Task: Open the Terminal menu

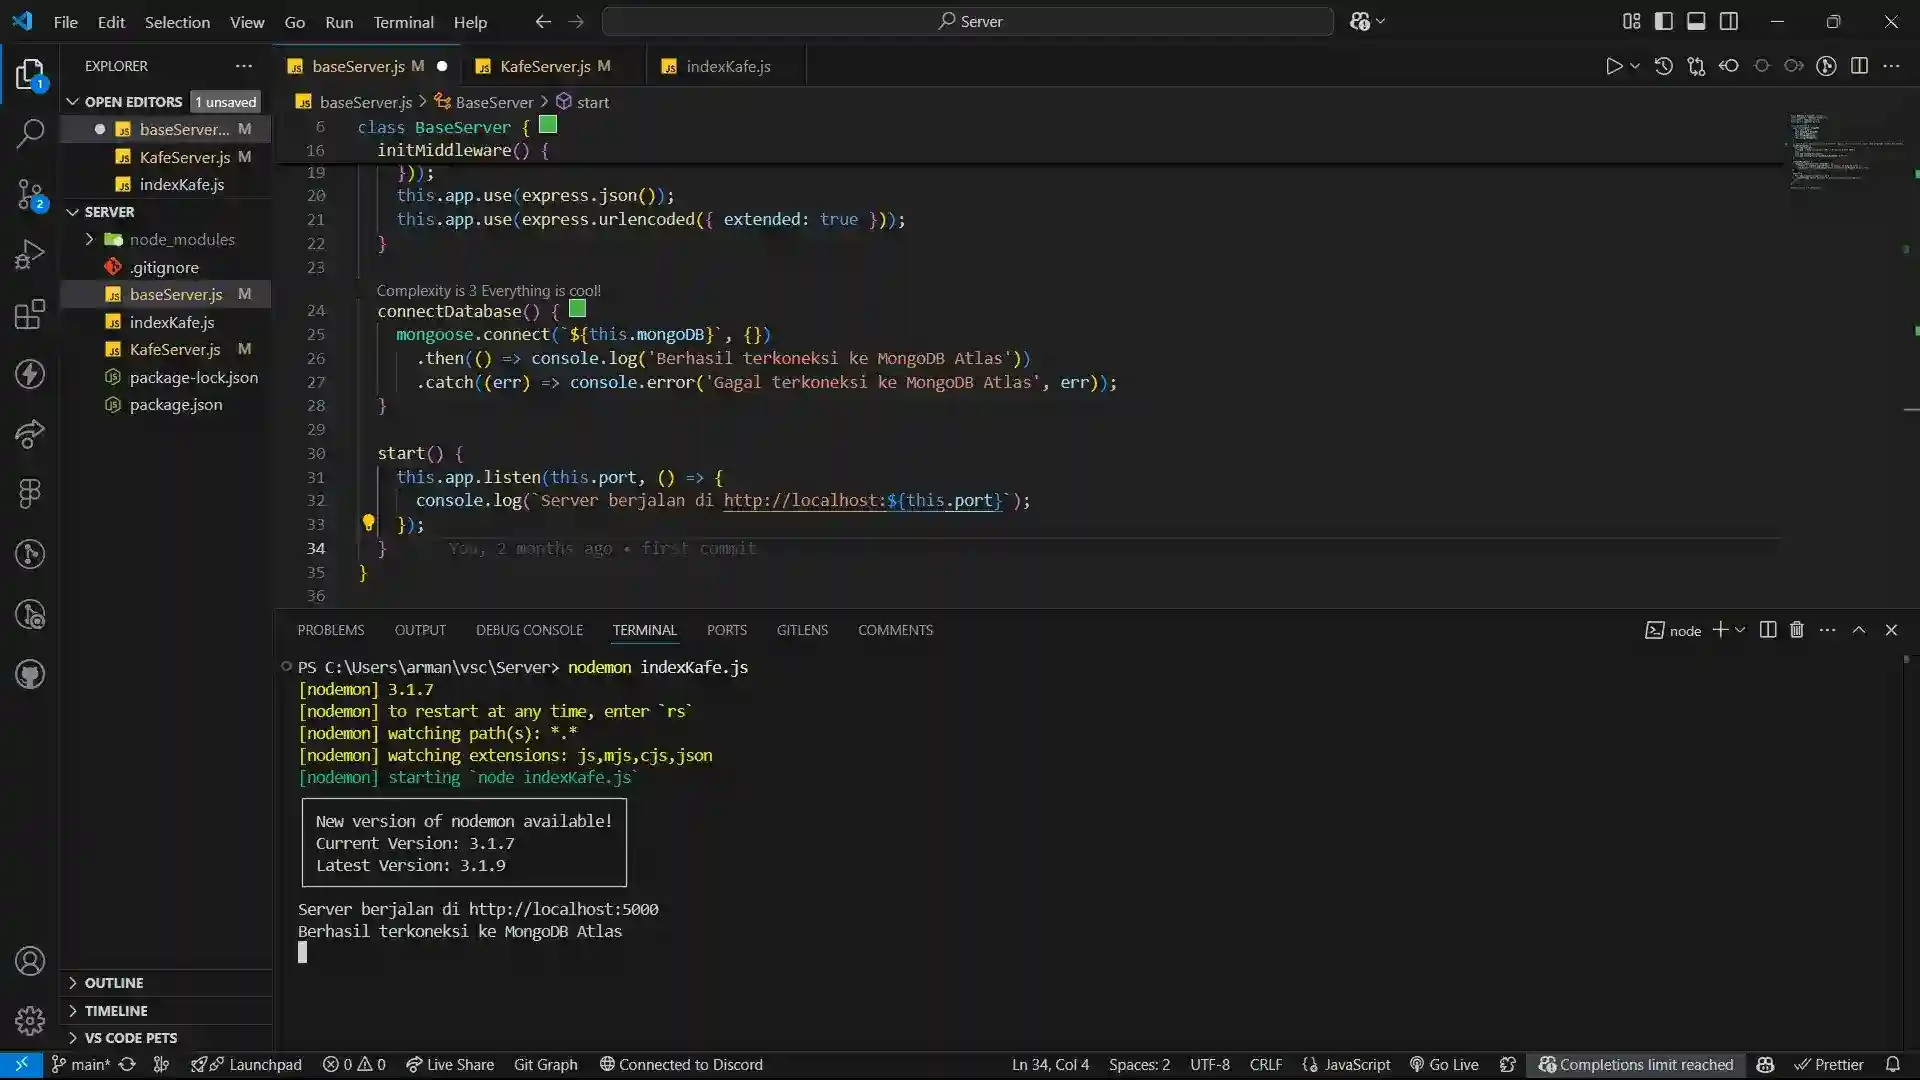Action: 403,22
